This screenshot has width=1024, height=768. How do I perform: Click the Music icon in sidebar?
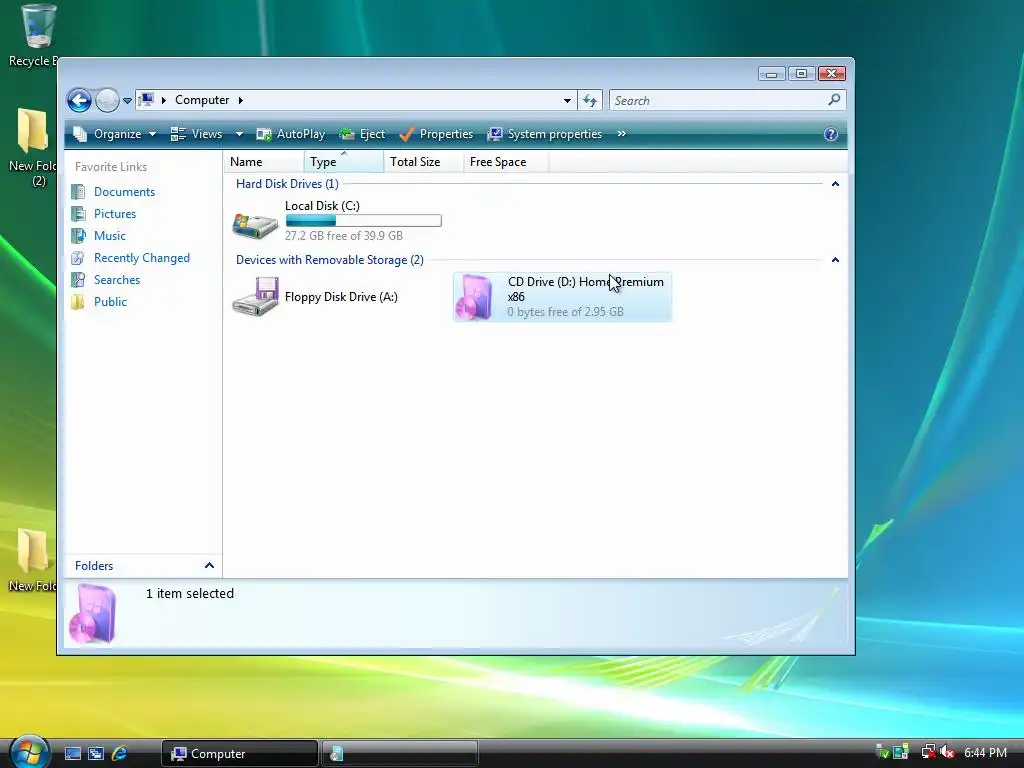[78, 236]
